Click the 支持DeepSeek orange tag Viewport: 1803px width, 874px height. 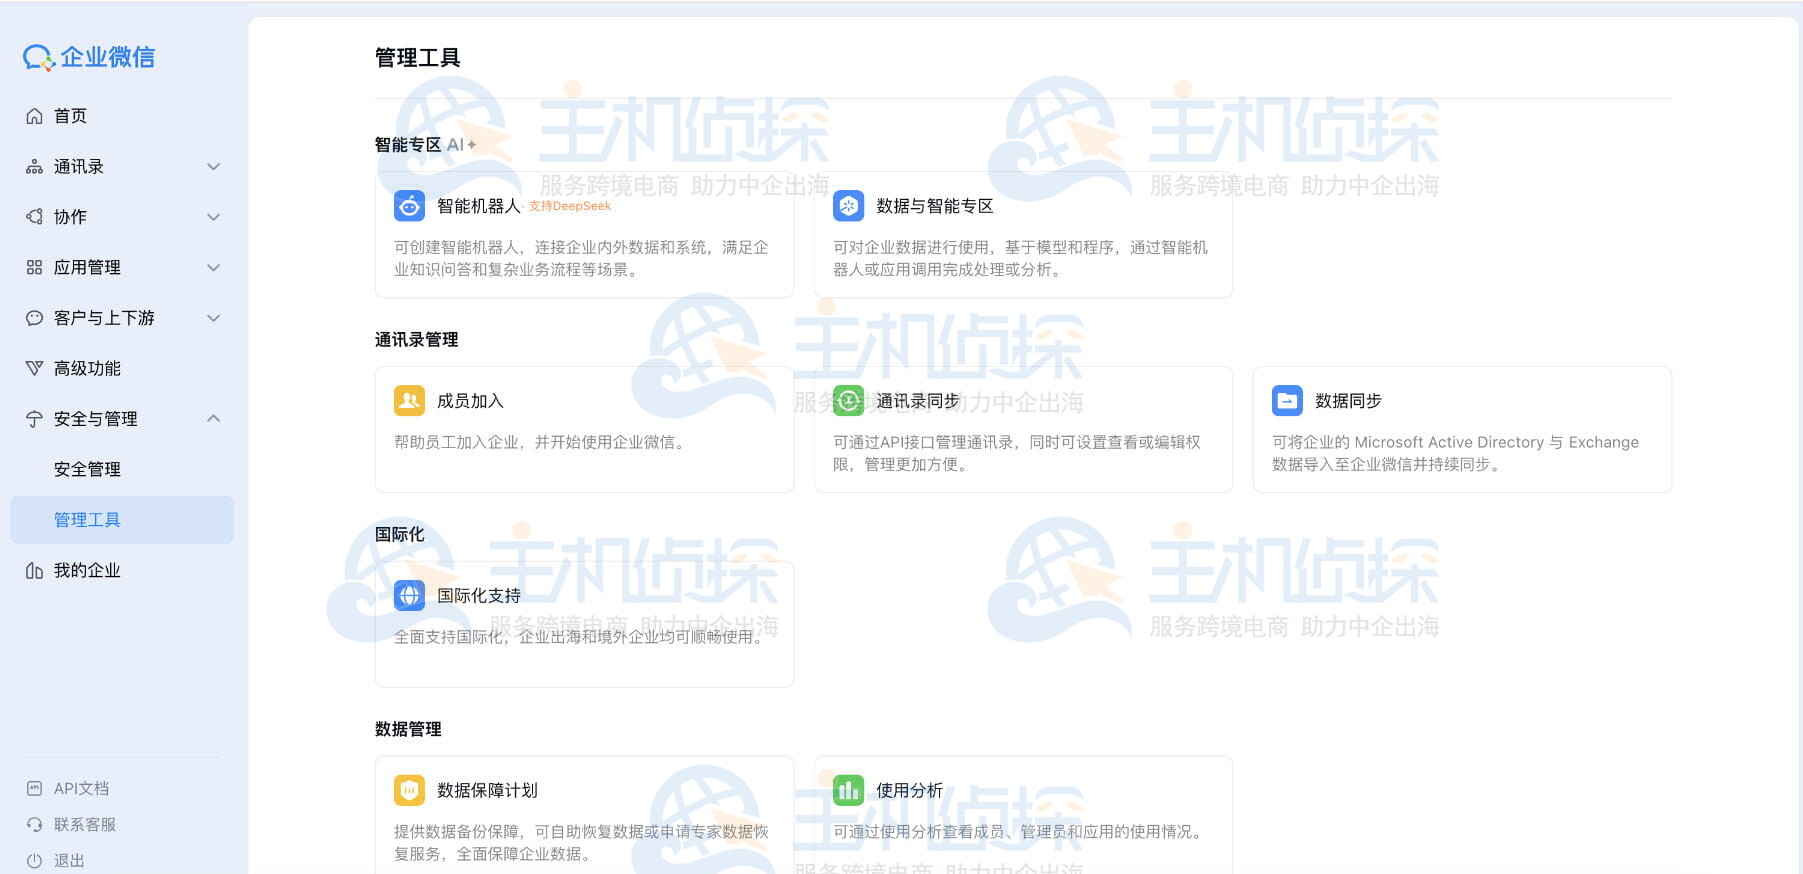coord(570,206)
